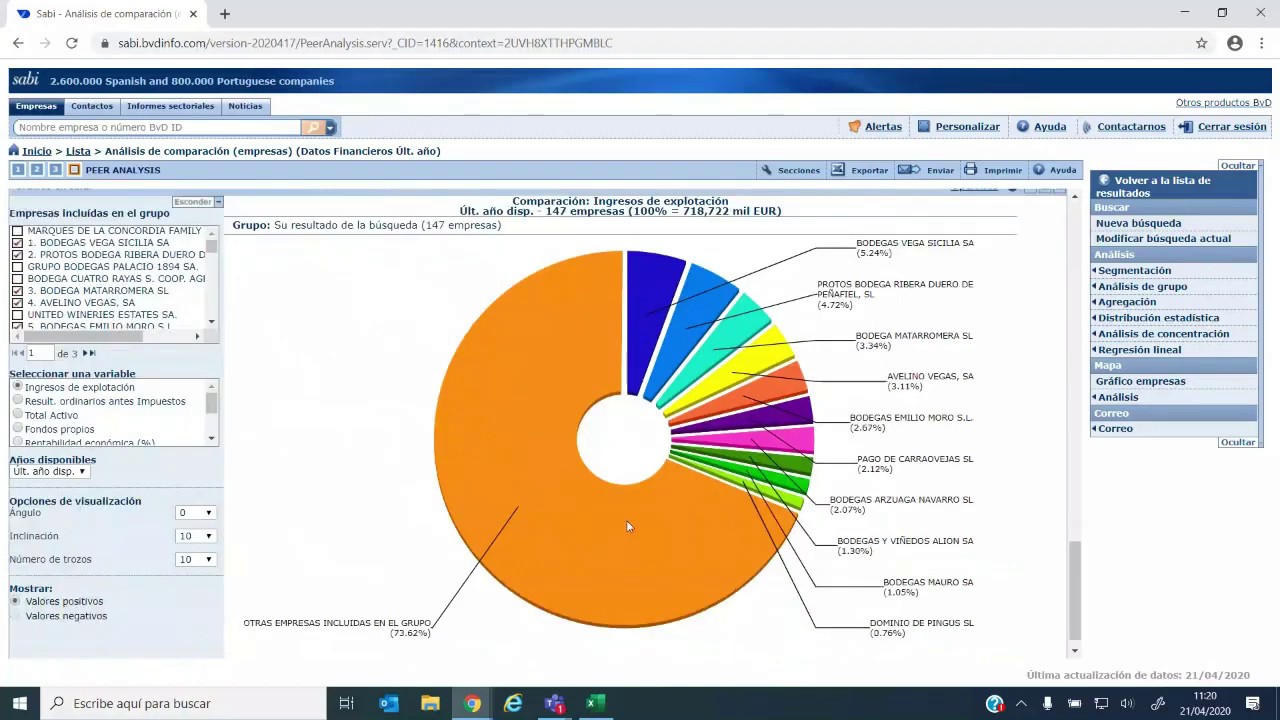This screenshot has width=1280, height=720.
Task: Open Ayuda in the Peer Analysis toolbar
Action: point(1055,170)
